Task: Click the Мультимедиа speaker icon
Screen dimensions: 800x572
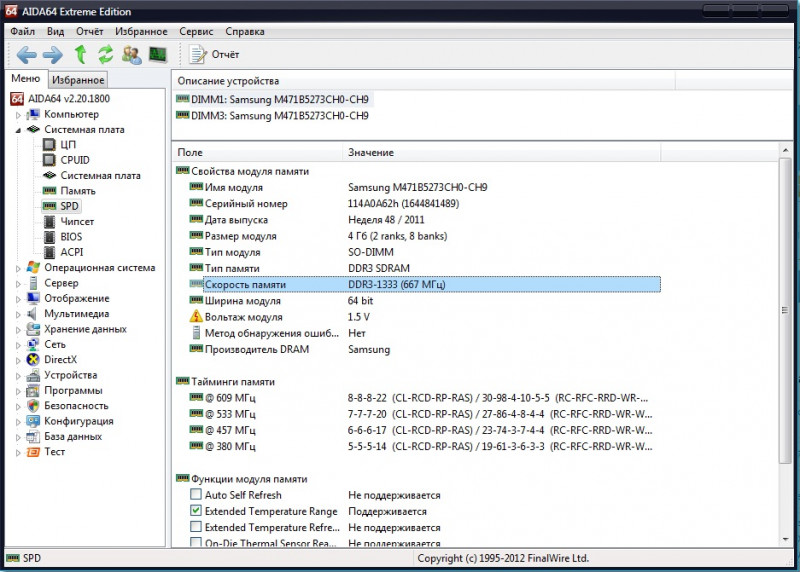Action: (32, 313)
